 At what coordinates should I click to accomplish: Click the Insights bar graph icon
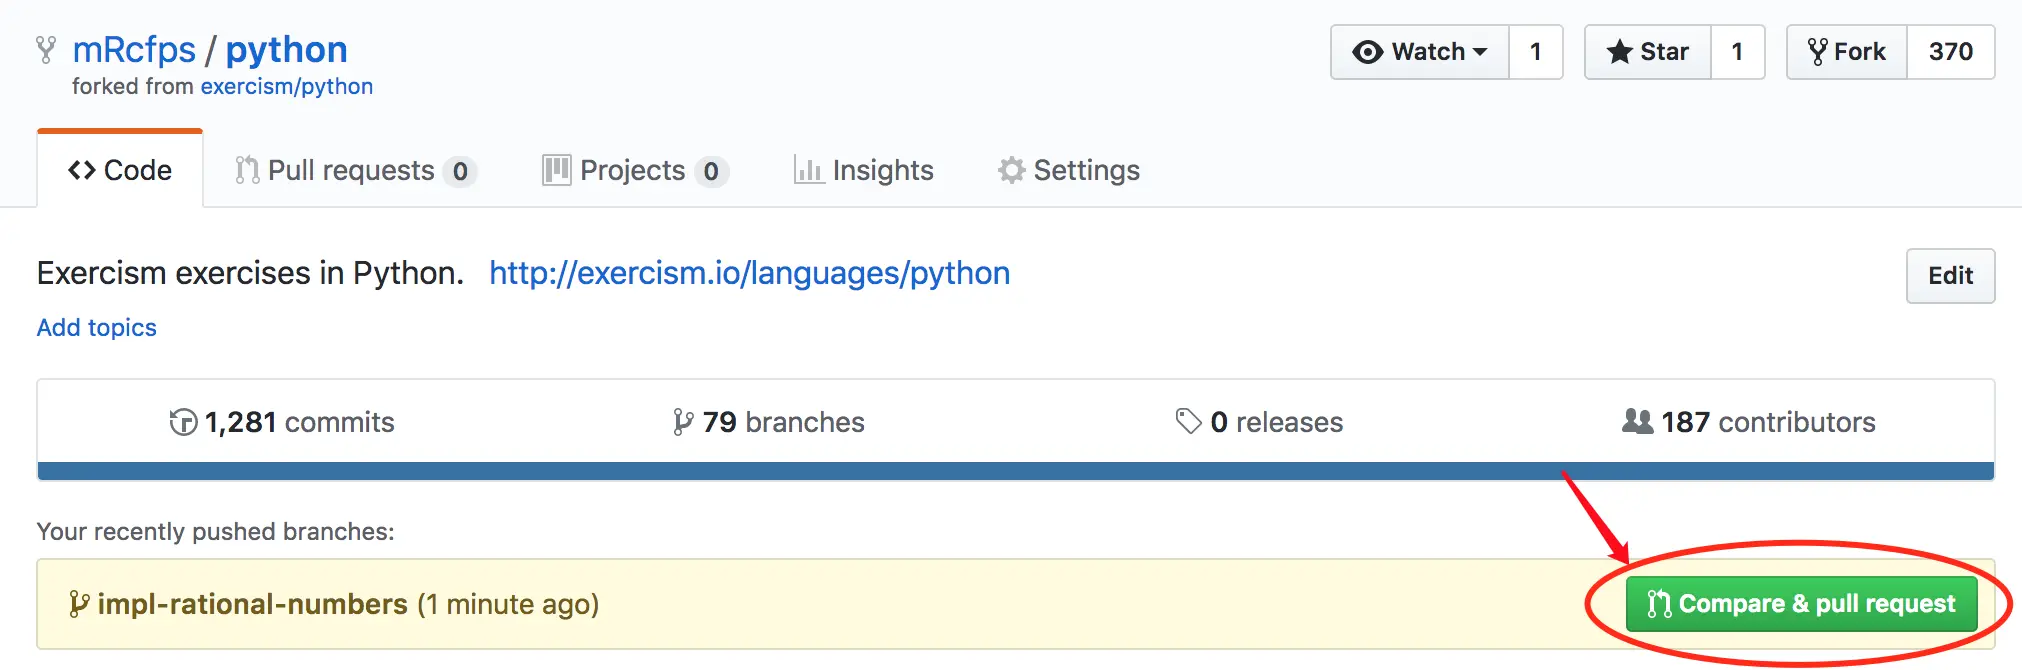808,171
